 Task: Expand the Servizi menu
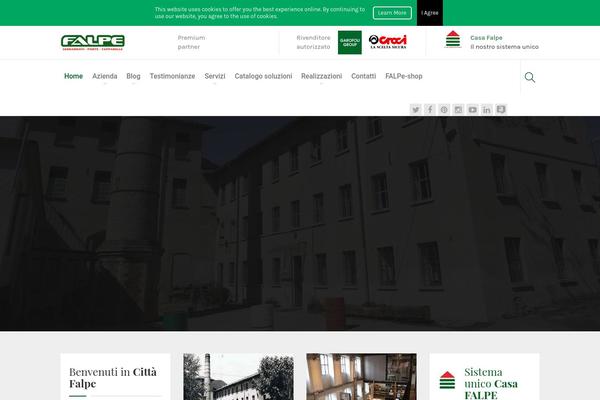pyautogui.click(x=215, y=76)
